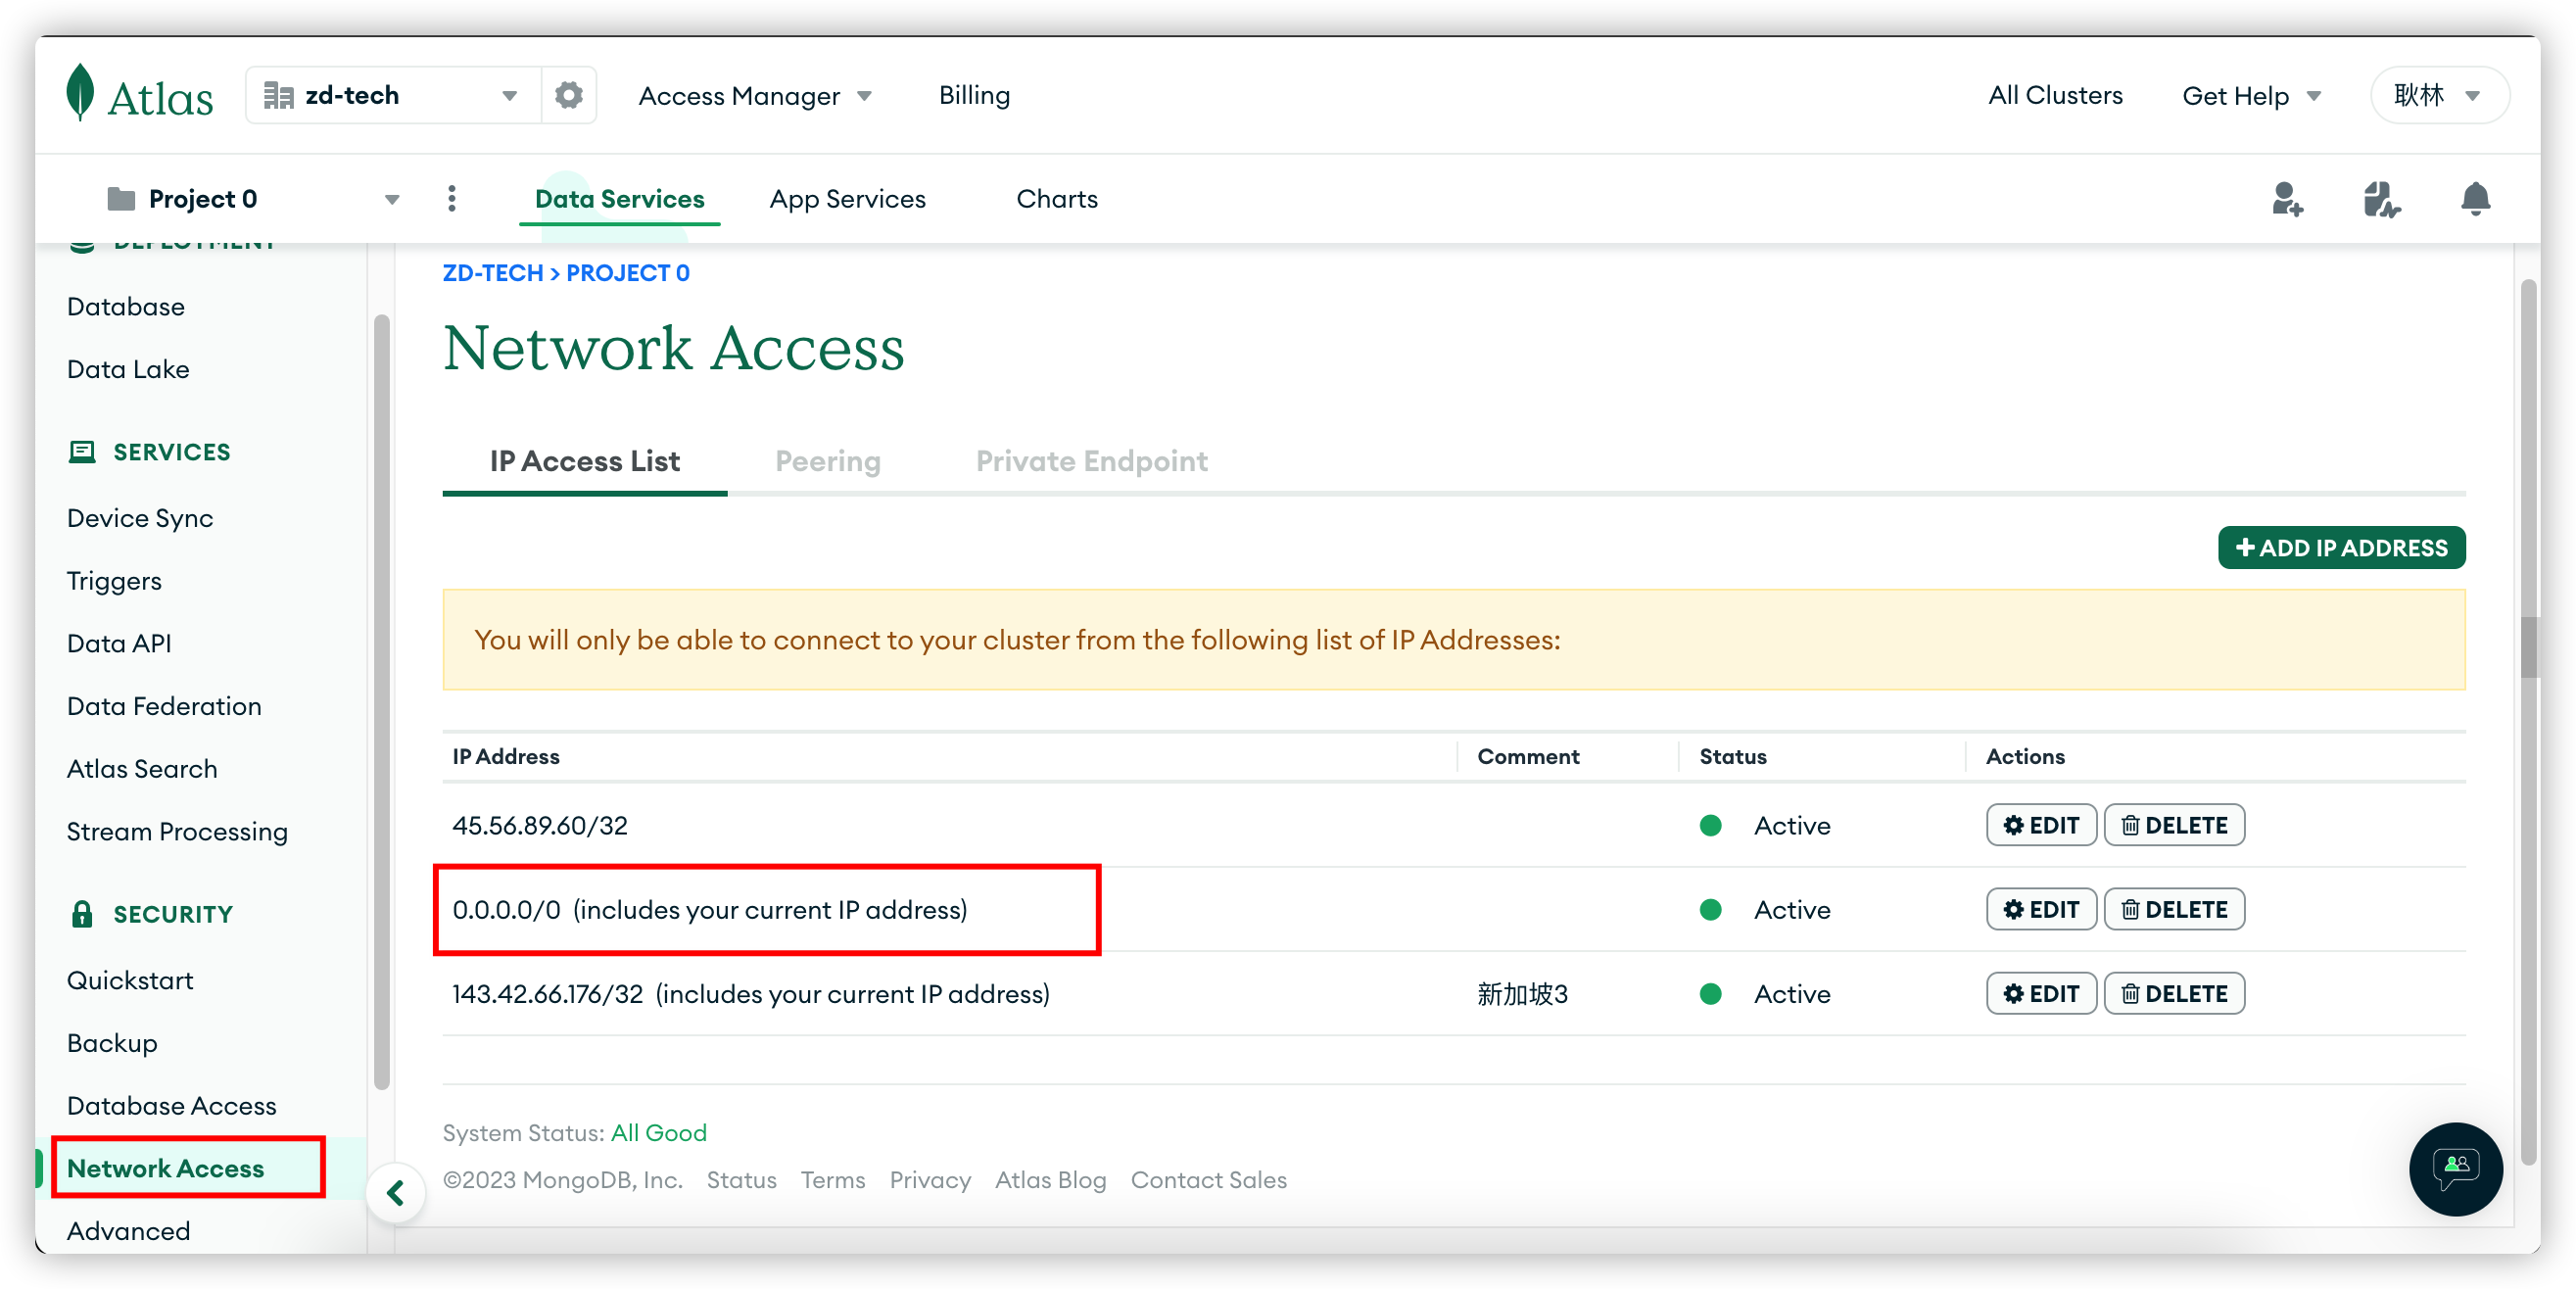Switch to the Private Endpoint tab
The width and height of the screenshot is (2576, 1289).
[1091, 461]
